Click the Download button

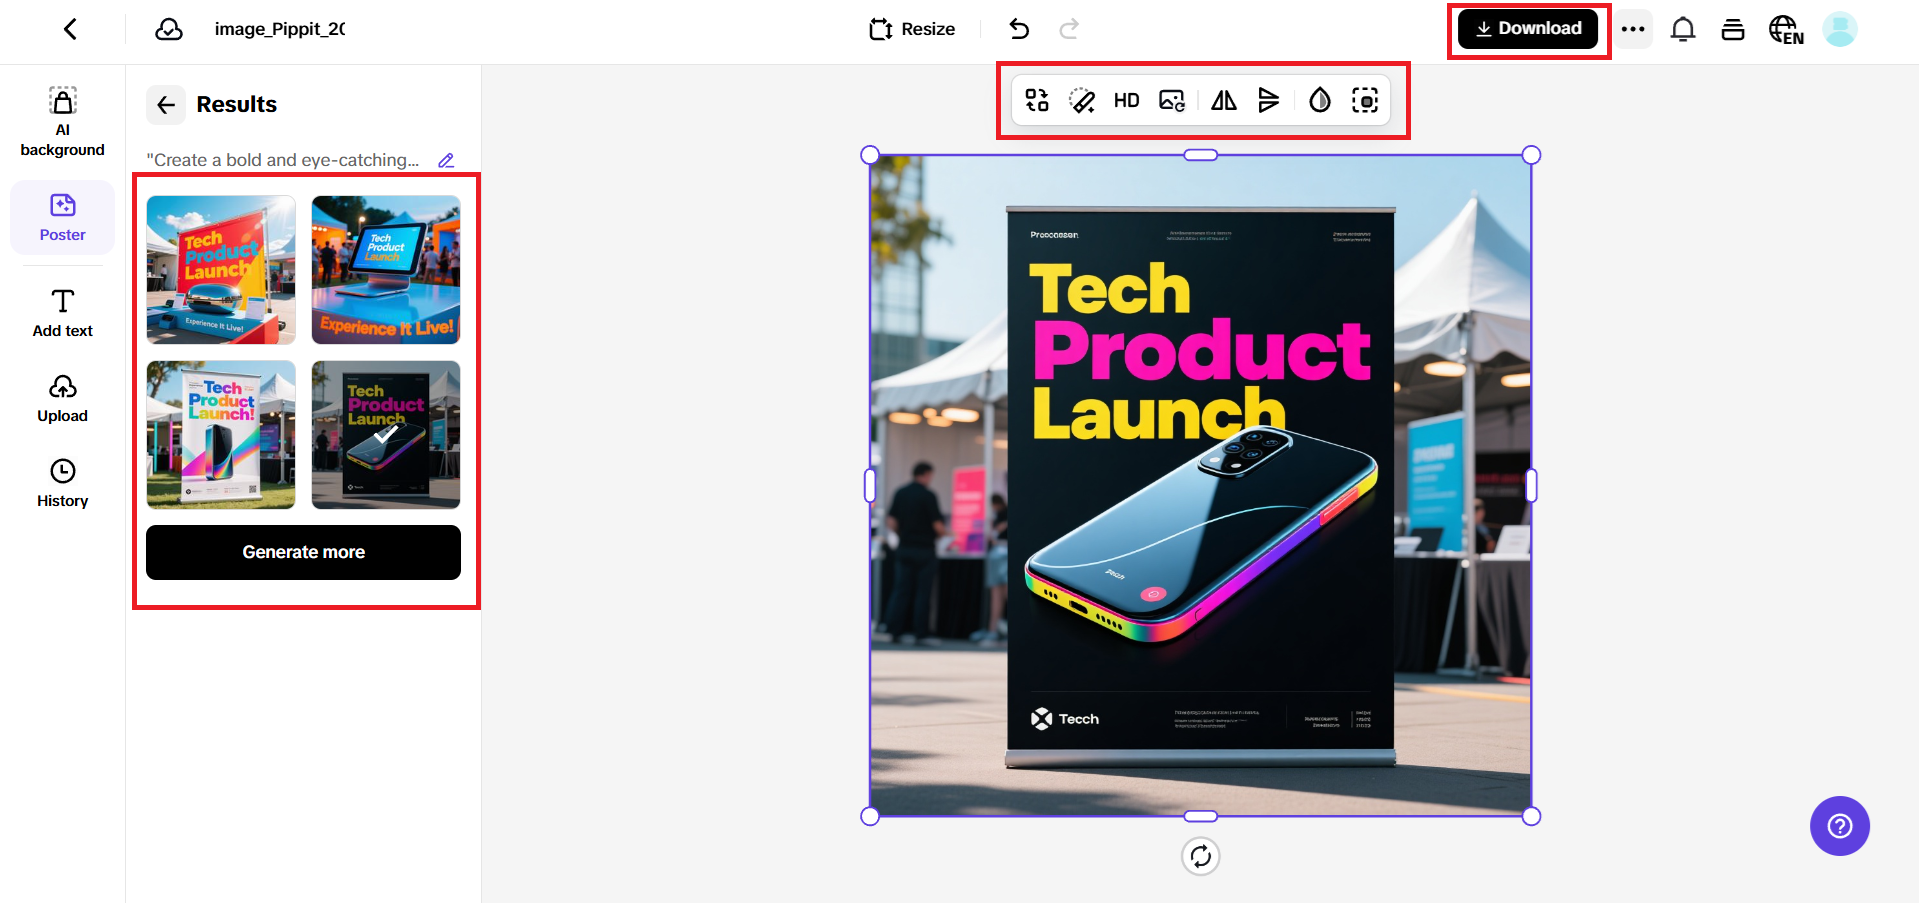[x=1527, y=29]
